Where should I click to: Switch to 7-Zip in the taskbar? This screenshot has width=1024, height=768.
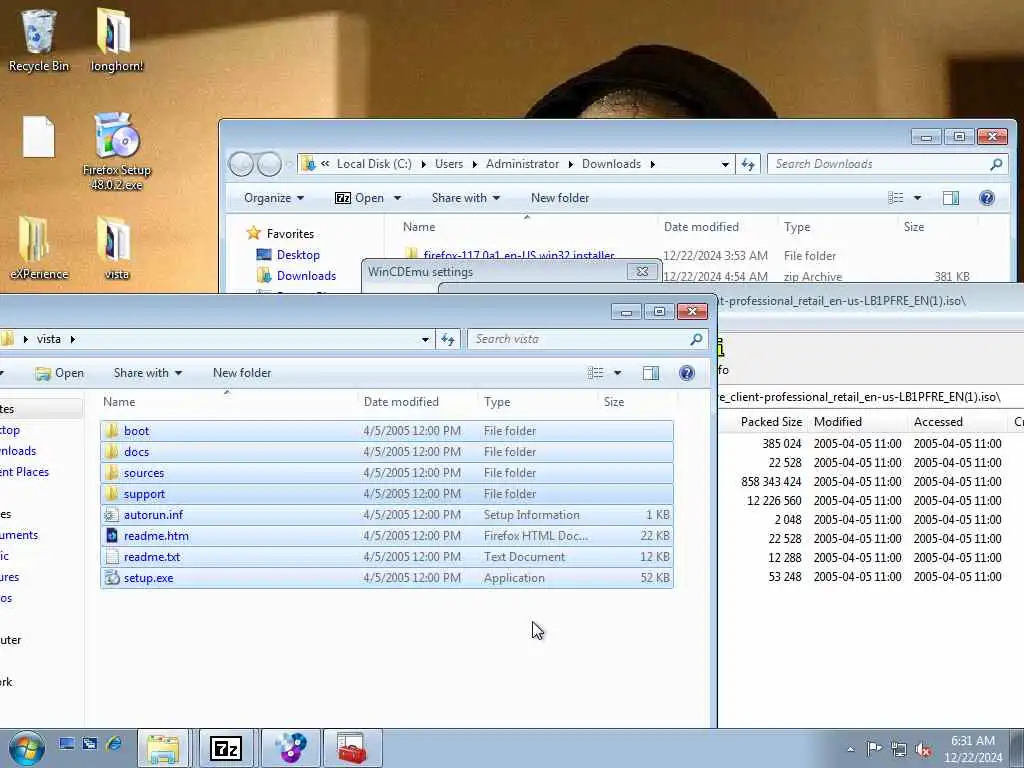pos(226,748)
